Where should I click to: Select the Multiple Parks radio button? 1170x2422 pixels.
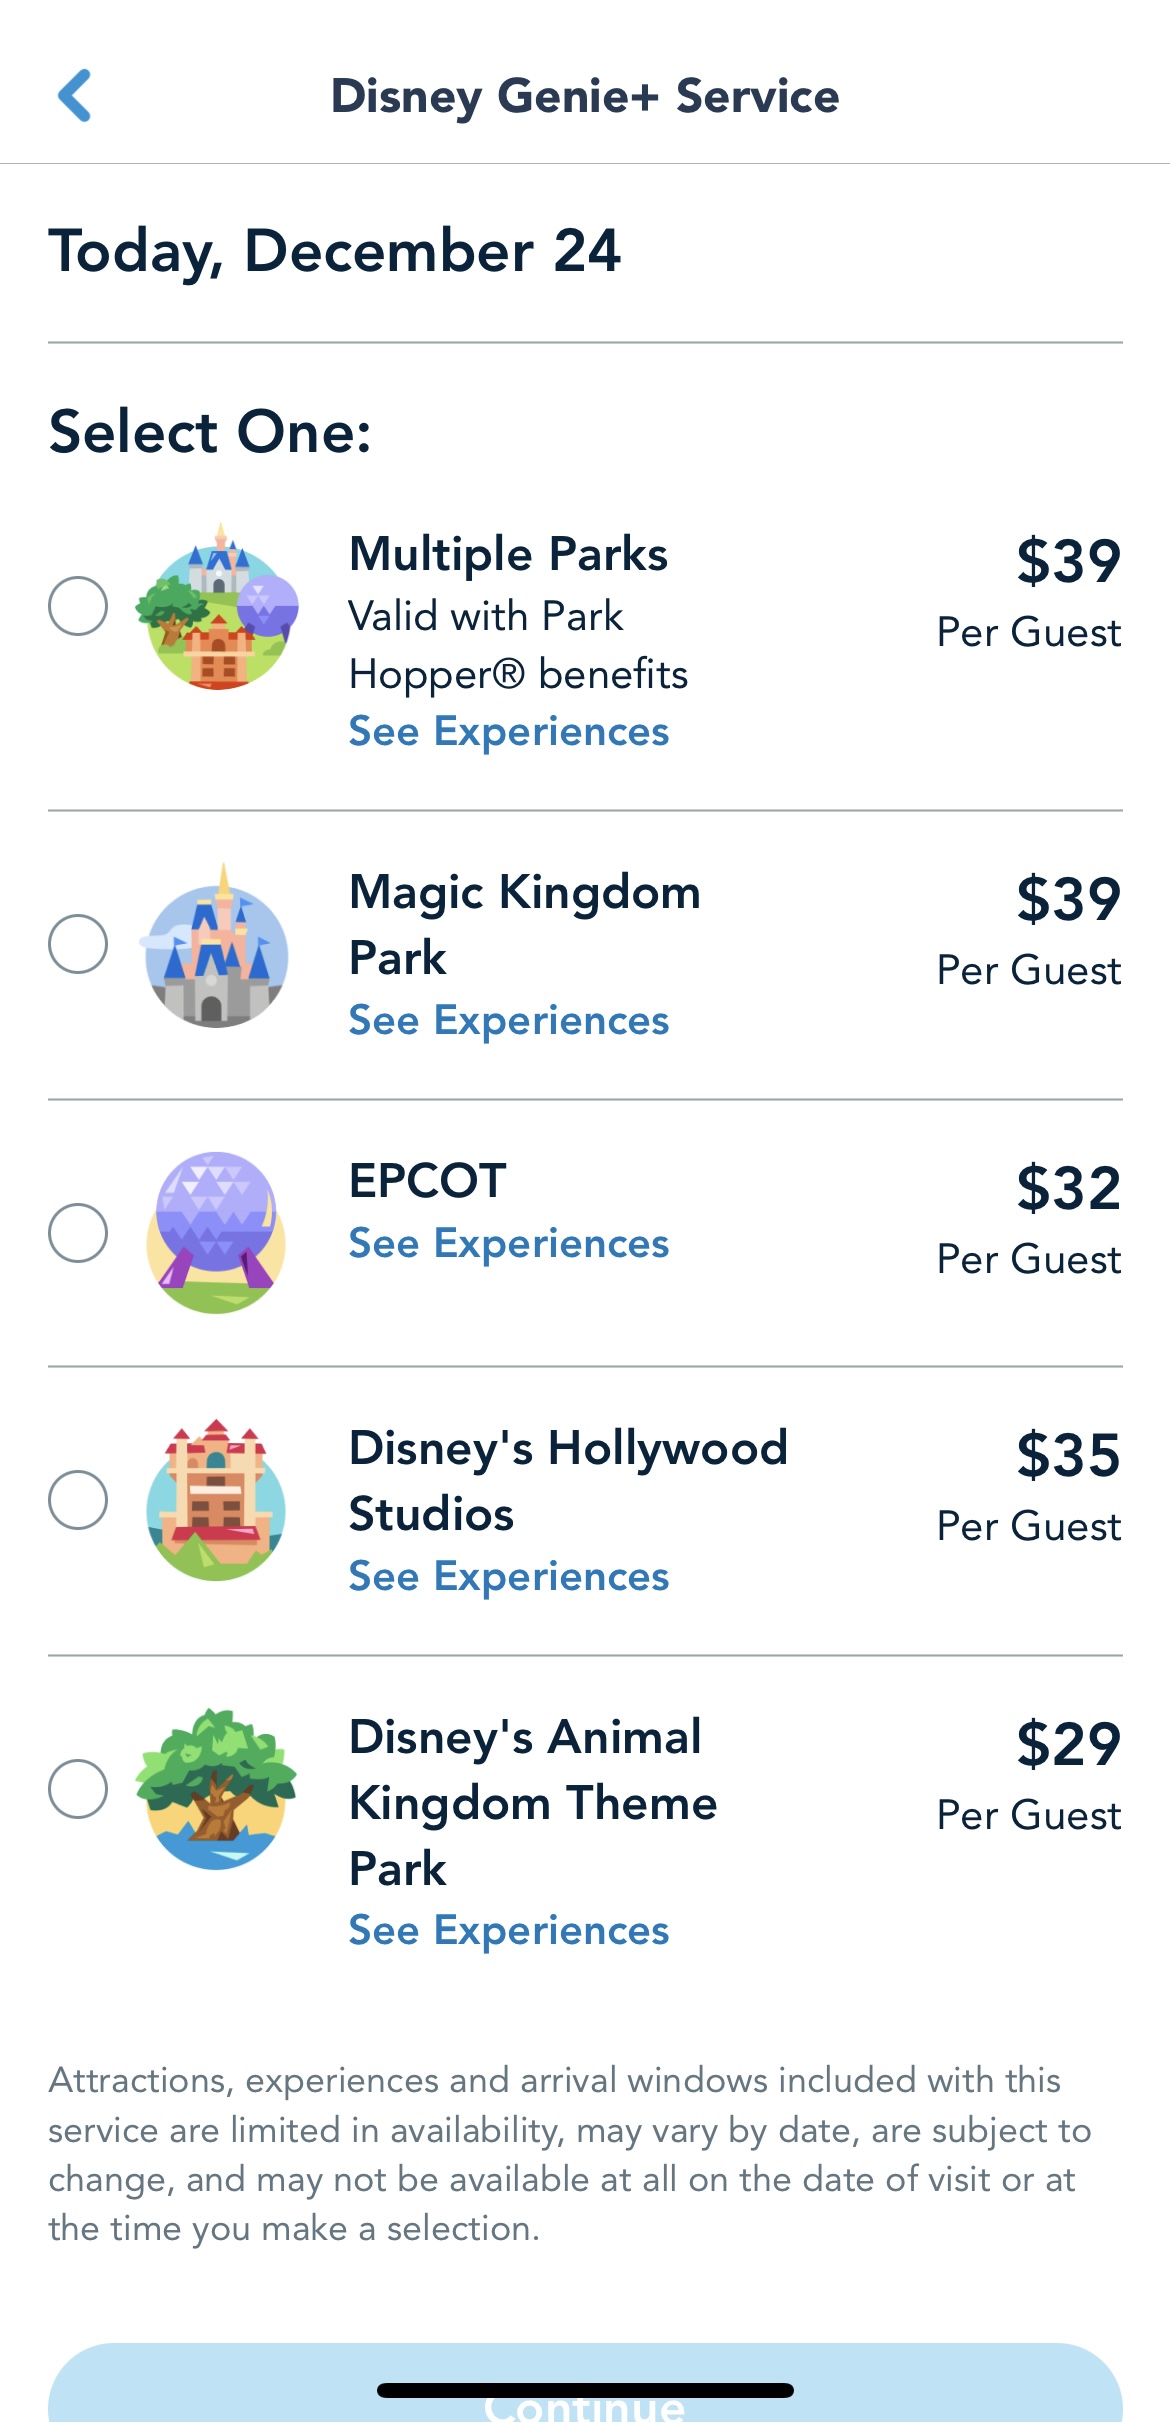[78, 606]
